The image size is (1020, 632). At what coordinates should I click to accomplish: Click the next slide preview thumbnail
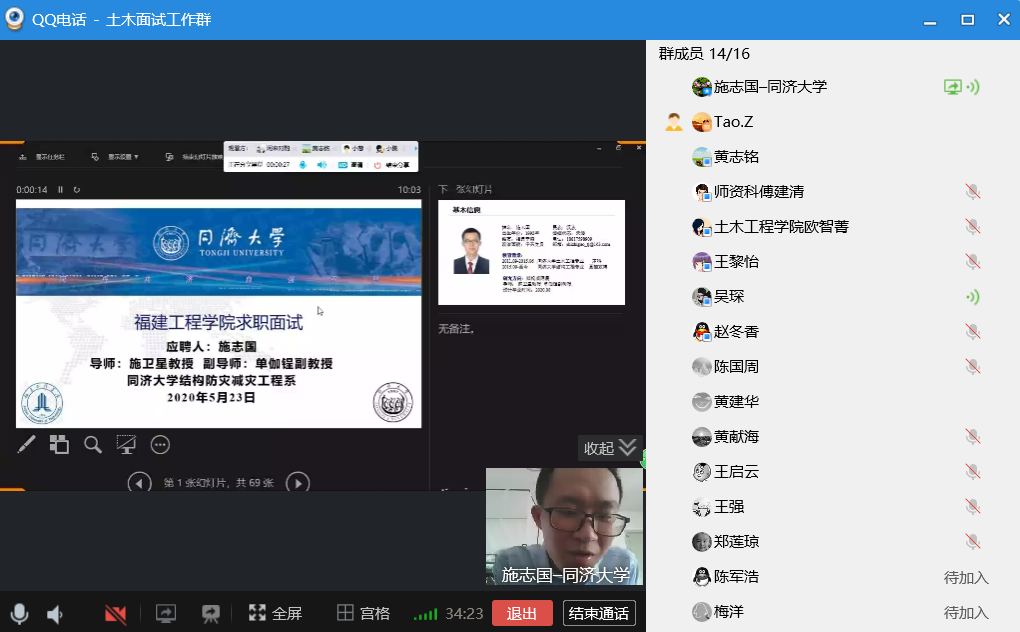(531, 252)
